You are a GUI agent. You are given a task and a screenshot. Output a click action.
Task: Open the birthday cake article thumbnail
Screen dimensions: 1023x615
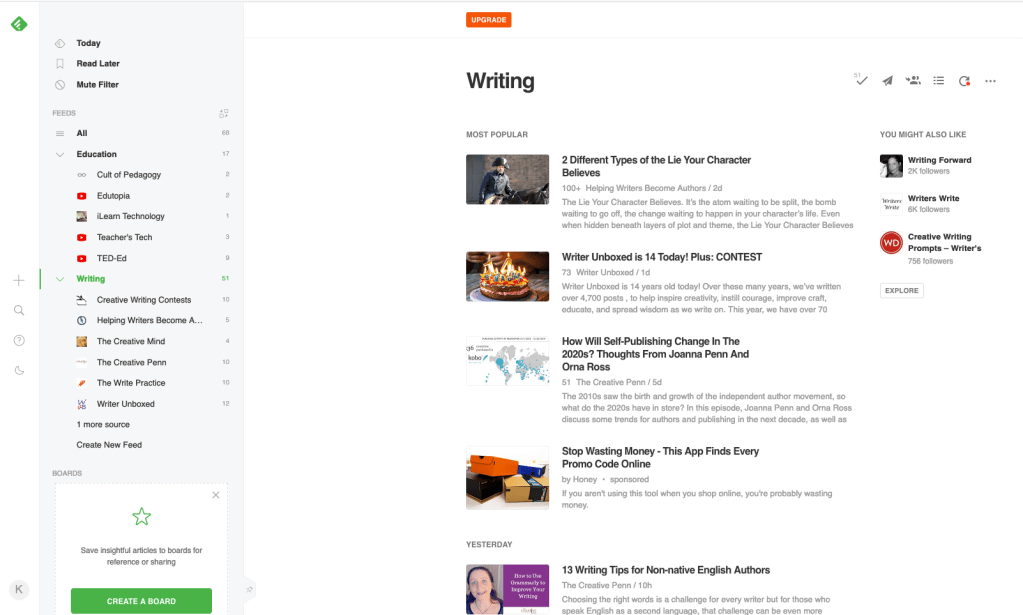tap(507, 276)
